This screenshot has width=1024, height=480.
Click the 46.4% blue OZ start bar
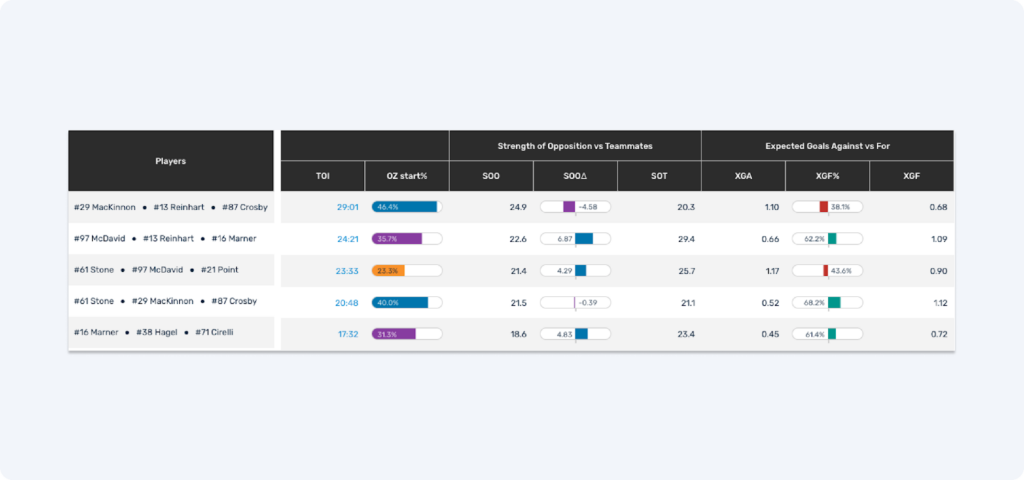click(x=405, y=207)
